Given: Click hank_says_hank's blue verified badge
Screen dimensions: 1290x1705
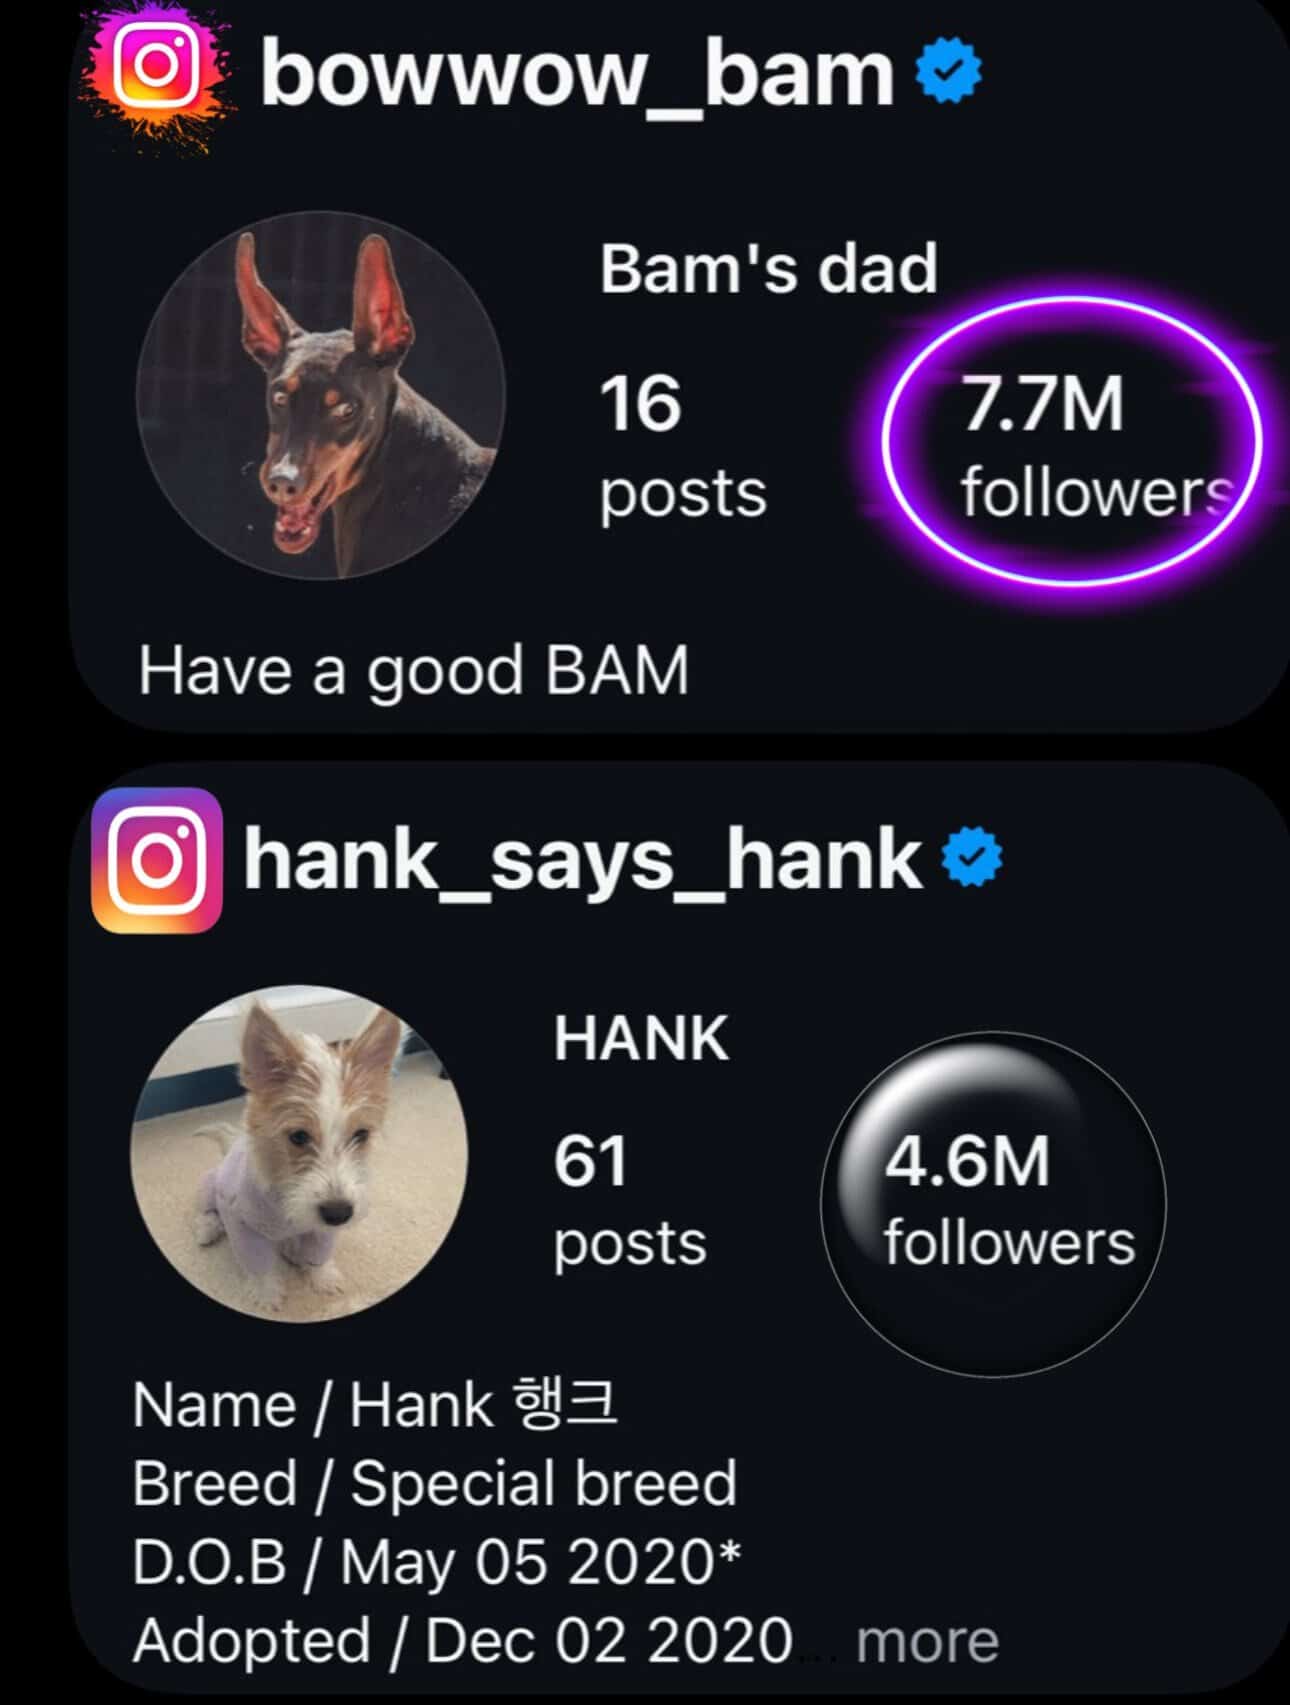Looking at the screenshot, I should [972, 858].
